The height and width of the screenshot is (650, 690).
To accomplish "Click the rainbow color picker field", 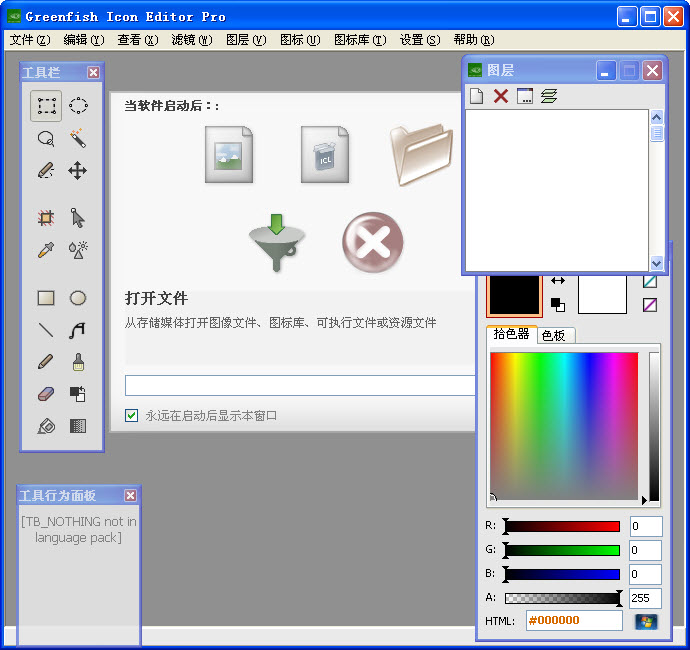I will coord(564,426).
